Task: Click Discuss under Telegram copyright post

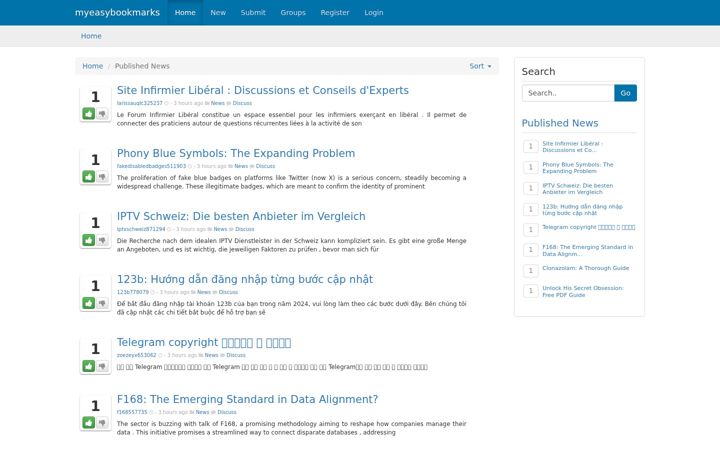Action: coord(236,355)
